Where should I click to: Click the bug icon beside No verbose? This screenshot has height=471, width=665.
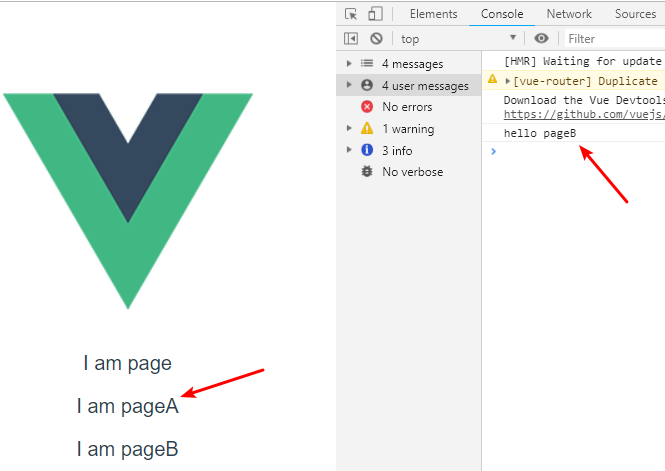(367, 172)
